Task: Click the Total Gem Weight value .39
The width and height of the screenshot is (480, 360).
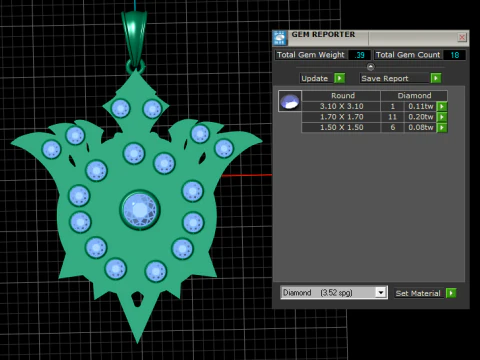Action: [359, 55]
